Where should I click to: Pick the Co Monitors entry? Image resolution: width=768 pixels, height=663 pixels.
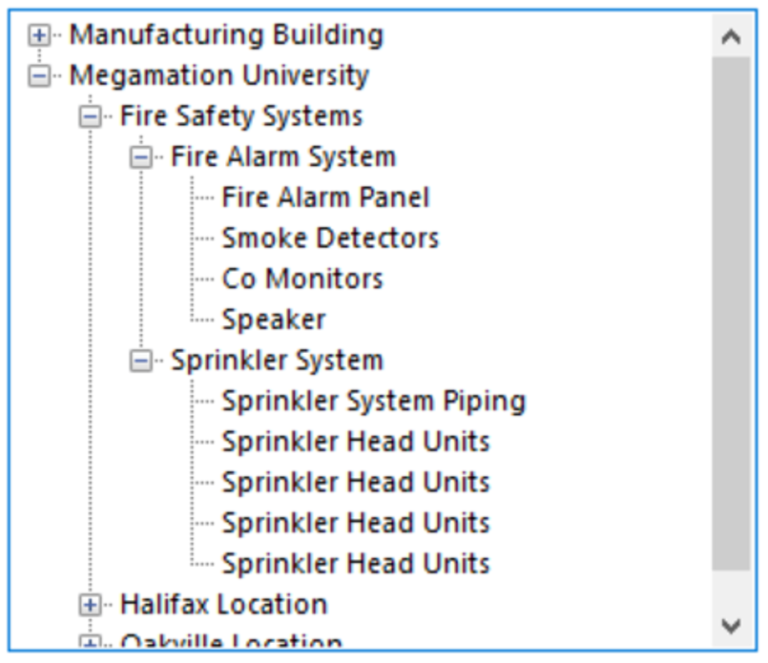(x=302, y=279)
